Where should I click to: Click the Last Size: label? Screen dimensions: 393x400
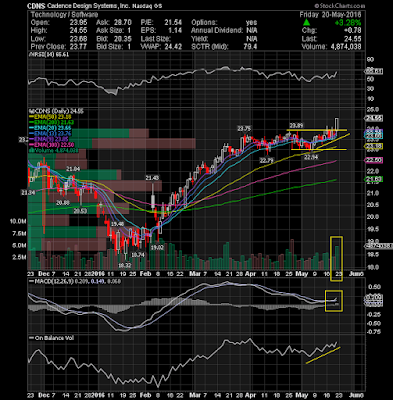tap(156, 39)
